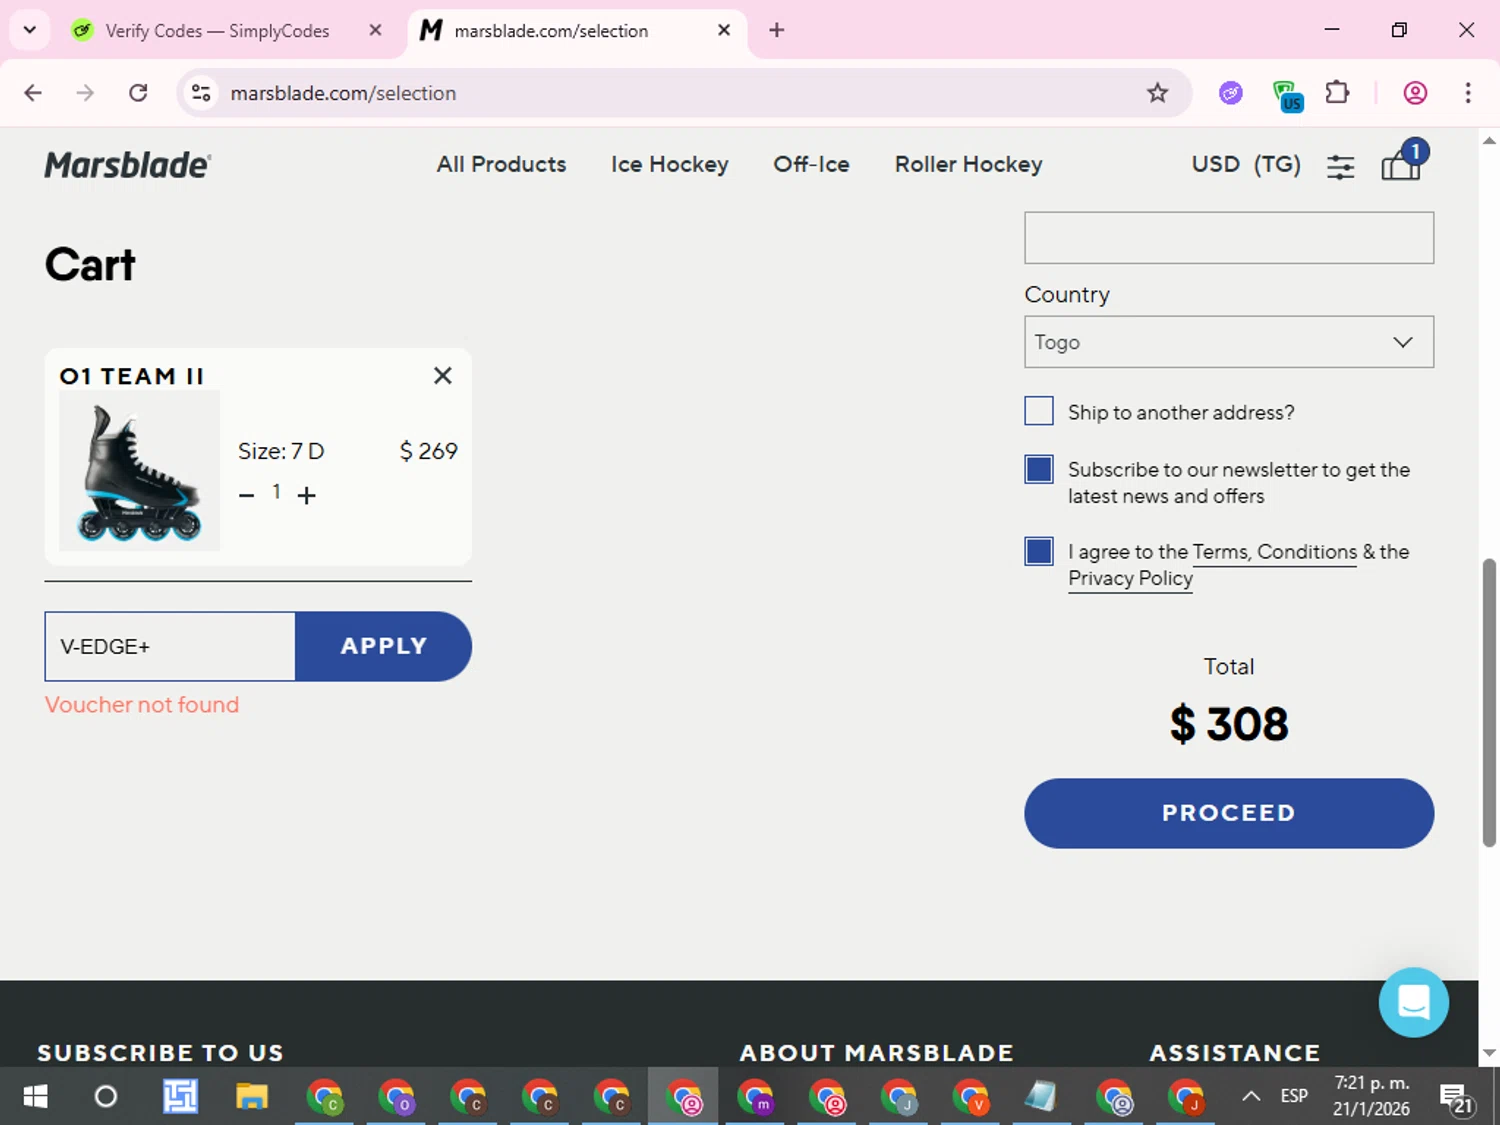Click the page vertical scrollbar thumb

point(1489,702)
